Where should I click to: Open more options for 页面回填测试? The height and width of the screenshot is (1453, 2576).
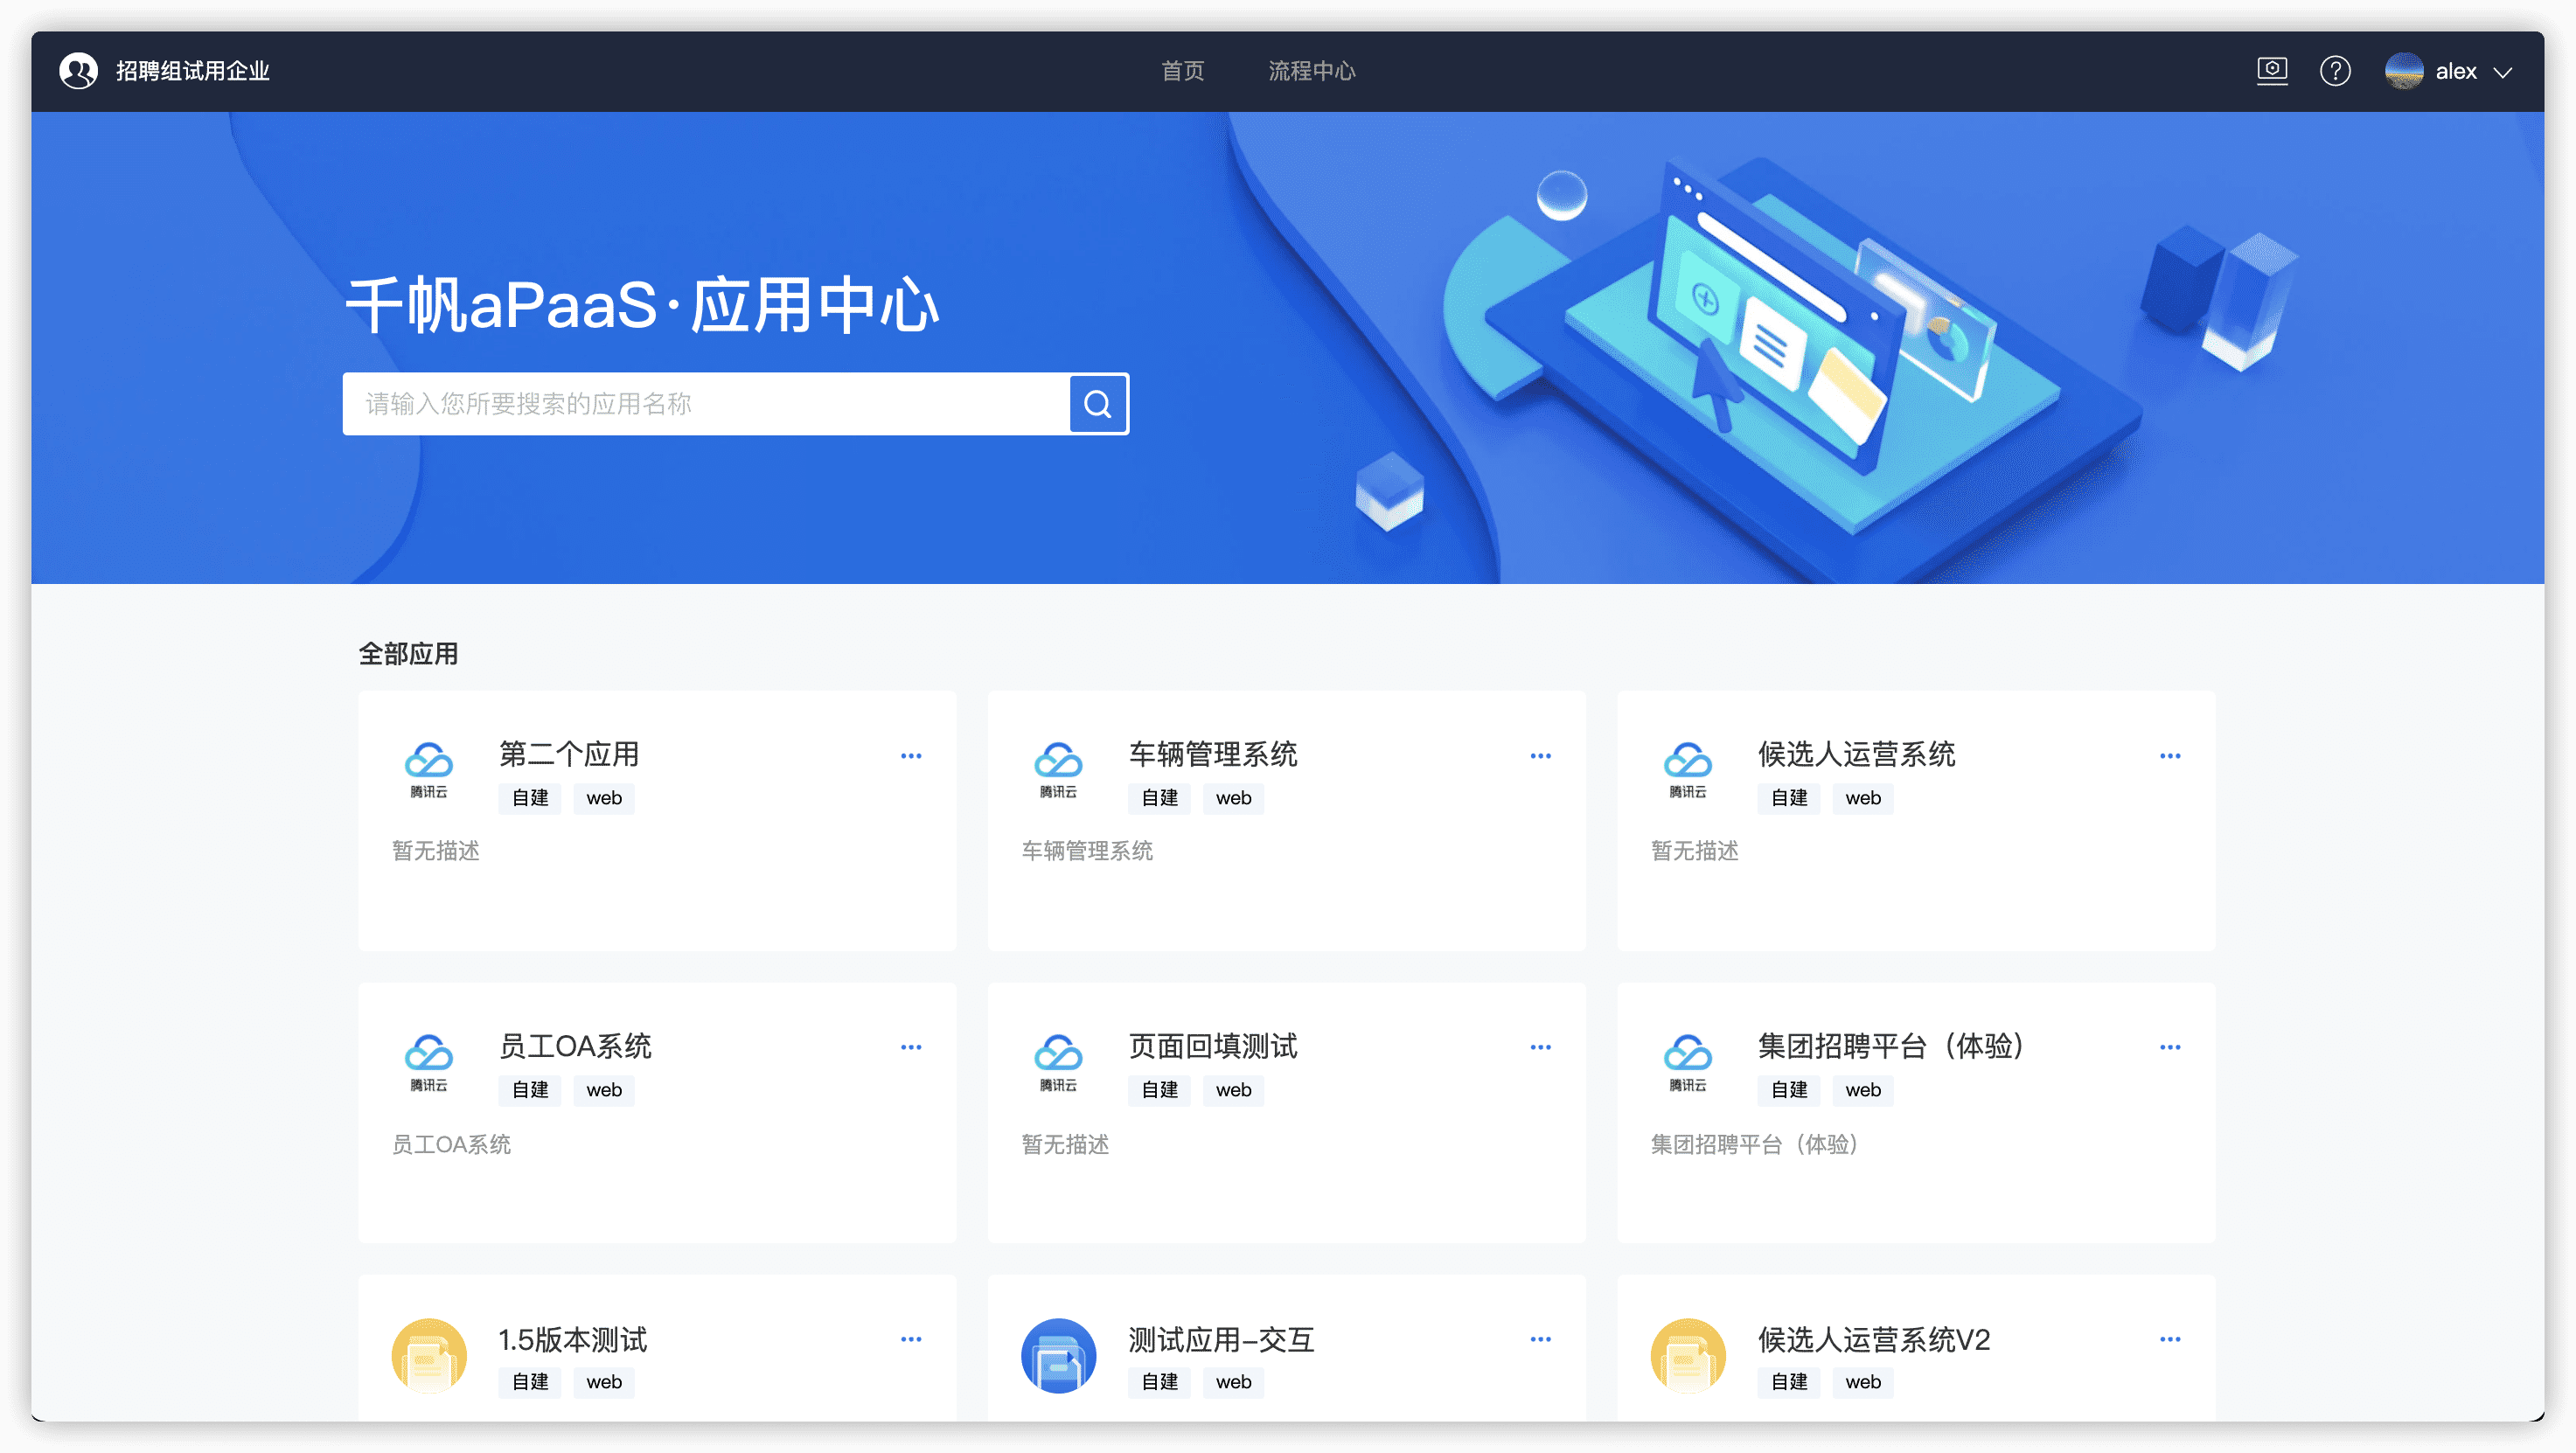coord(1540,1047)
